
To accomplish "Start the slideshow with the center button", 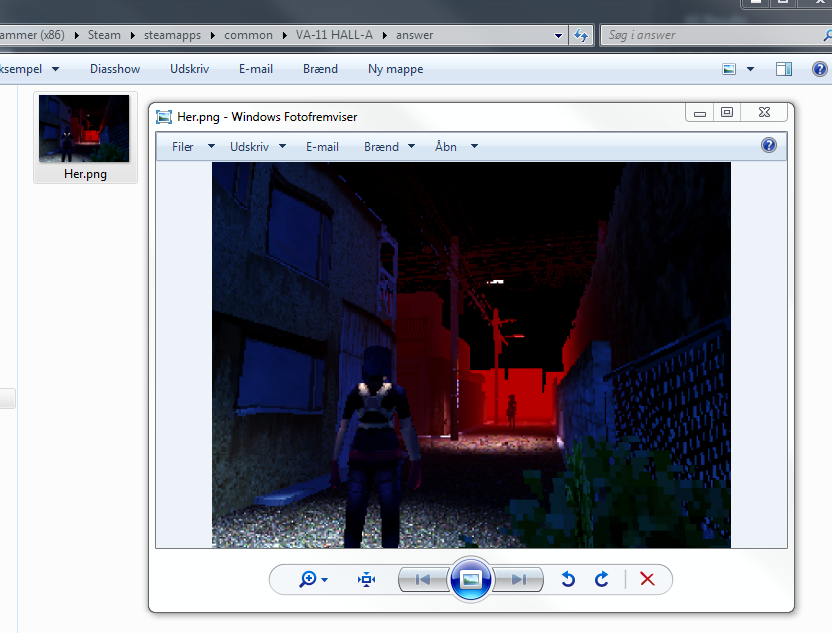I will coord(471,579).
